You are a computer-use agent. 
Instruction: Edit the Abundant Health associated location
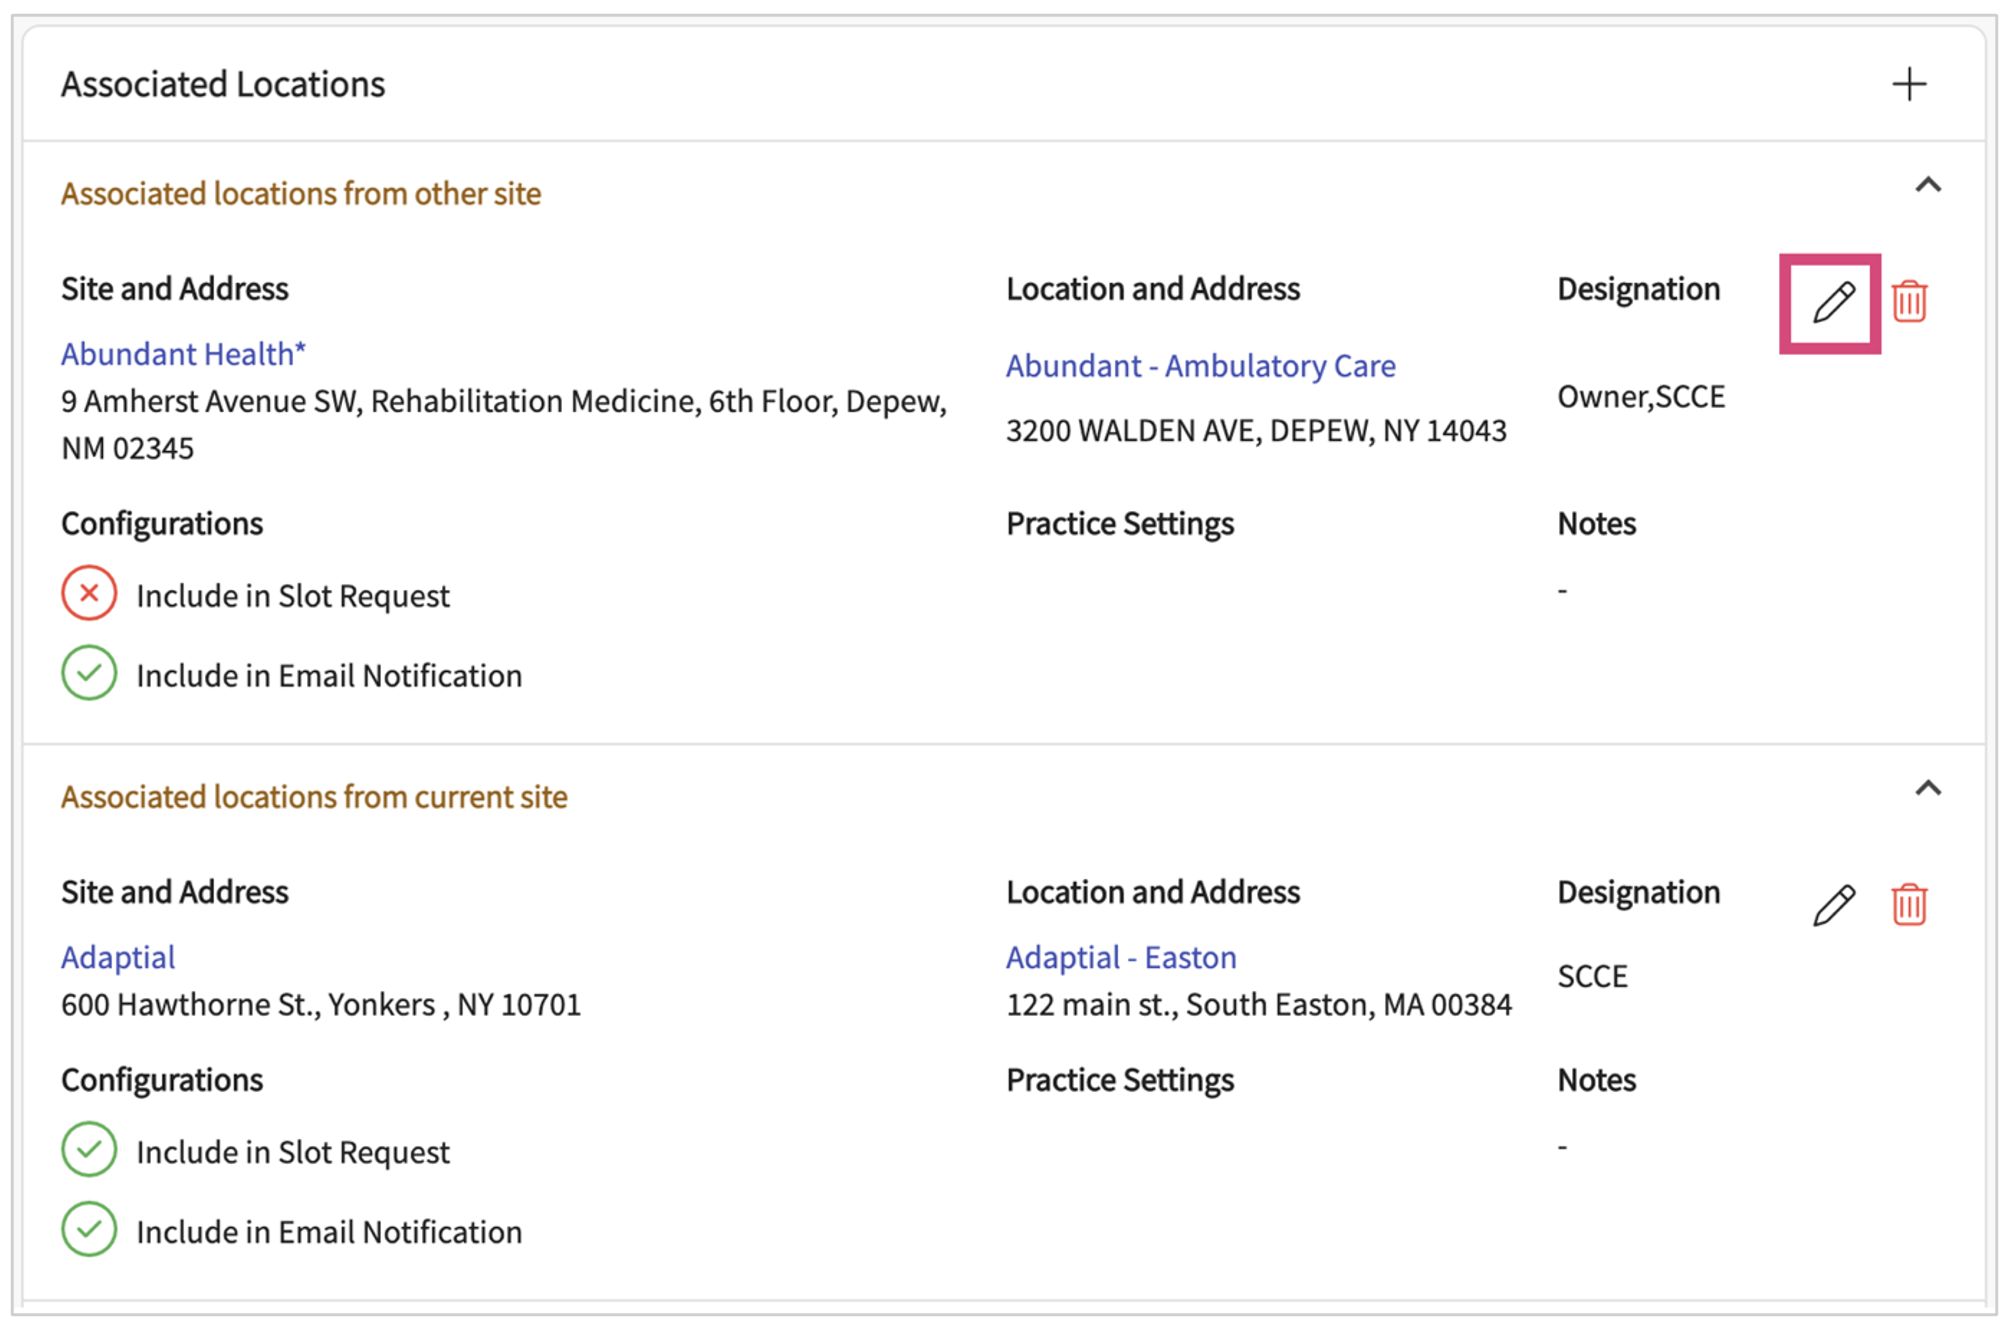[x=1833, y=302]
